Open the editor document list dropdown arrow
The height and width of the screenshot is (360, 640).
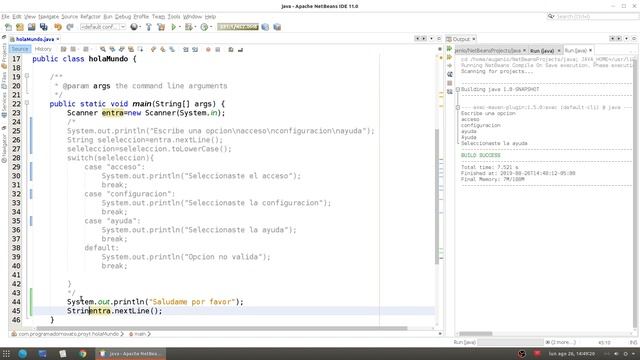(x=431, y=39)
